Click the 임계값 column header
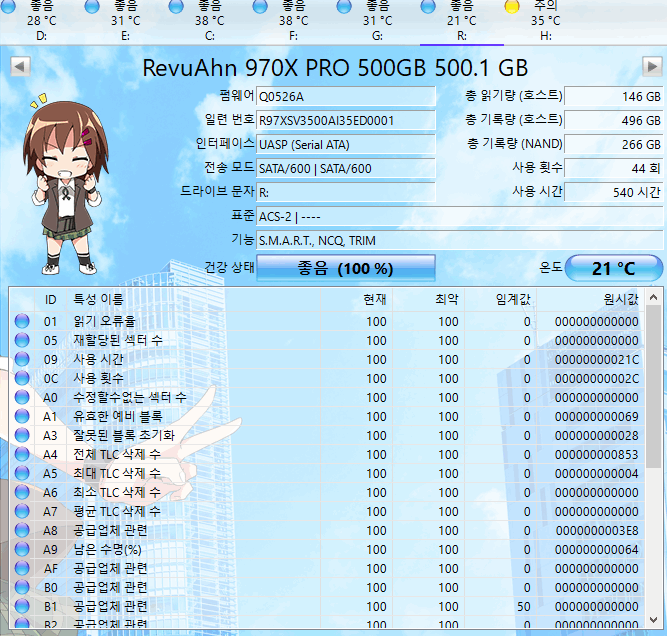This screenshot has width=667, height=636. click(501, 299)
